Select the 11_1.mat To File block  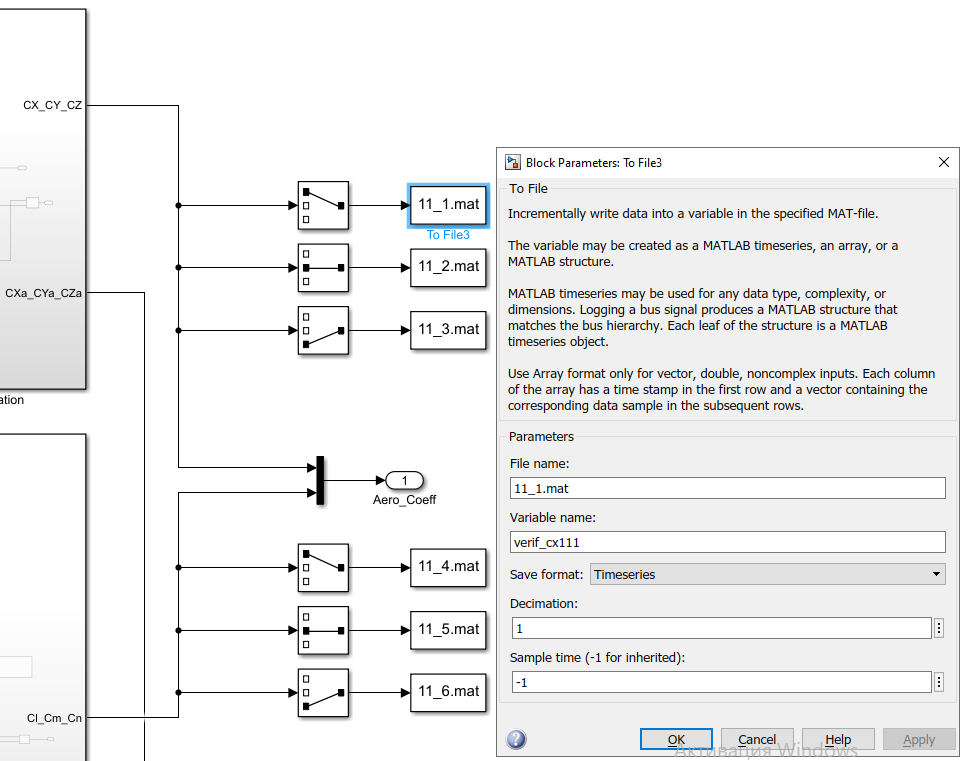[x=448, y=205]
